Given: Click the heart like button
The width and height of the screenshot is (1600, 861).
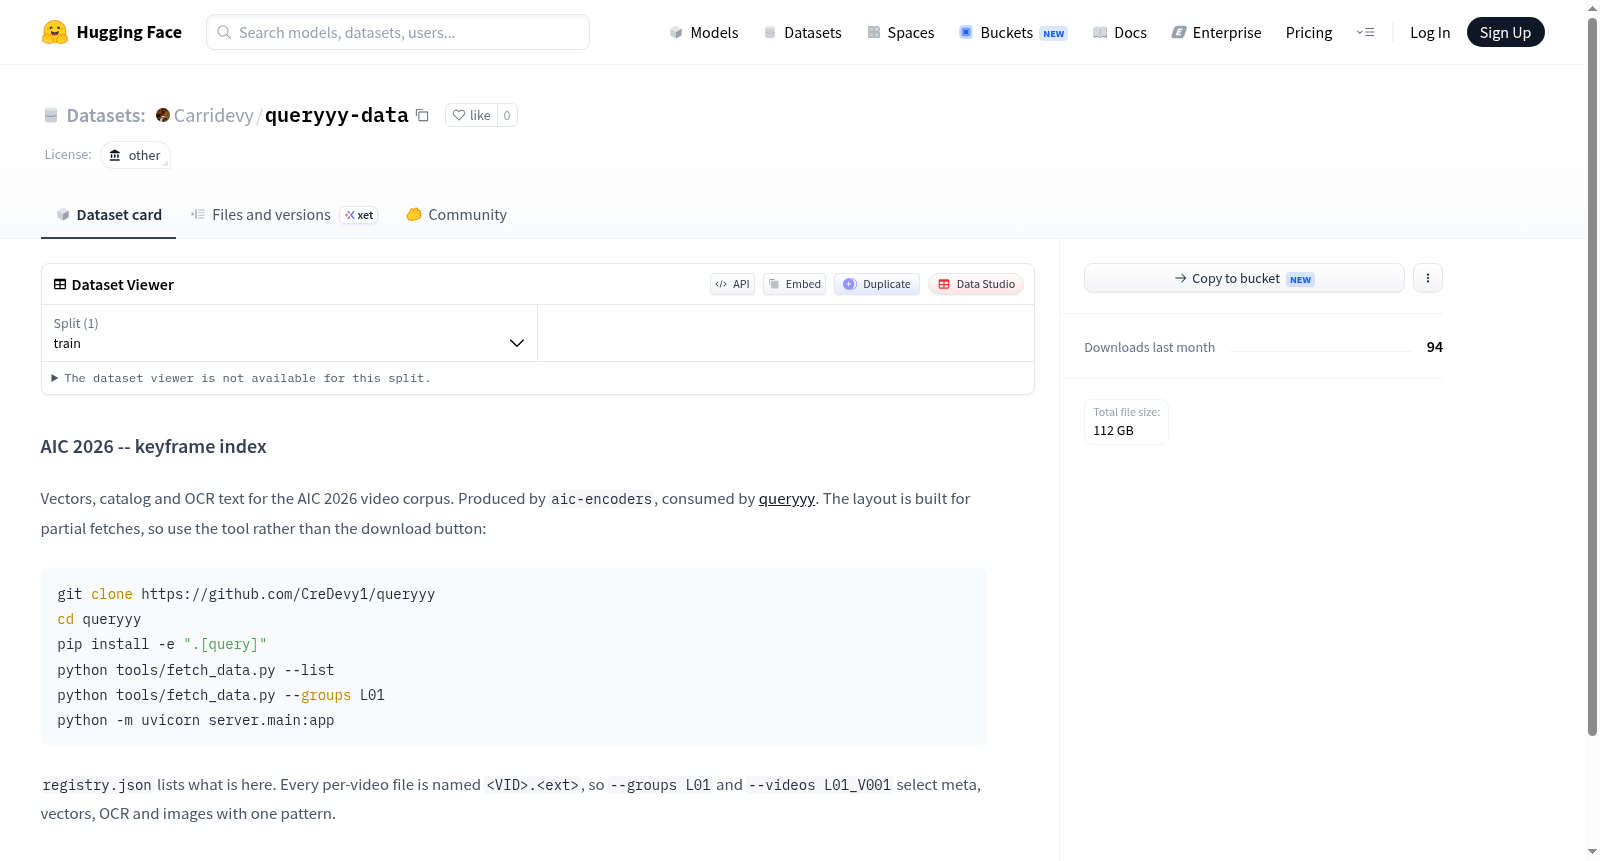Looking at the screenshot, I should point(471,115).
